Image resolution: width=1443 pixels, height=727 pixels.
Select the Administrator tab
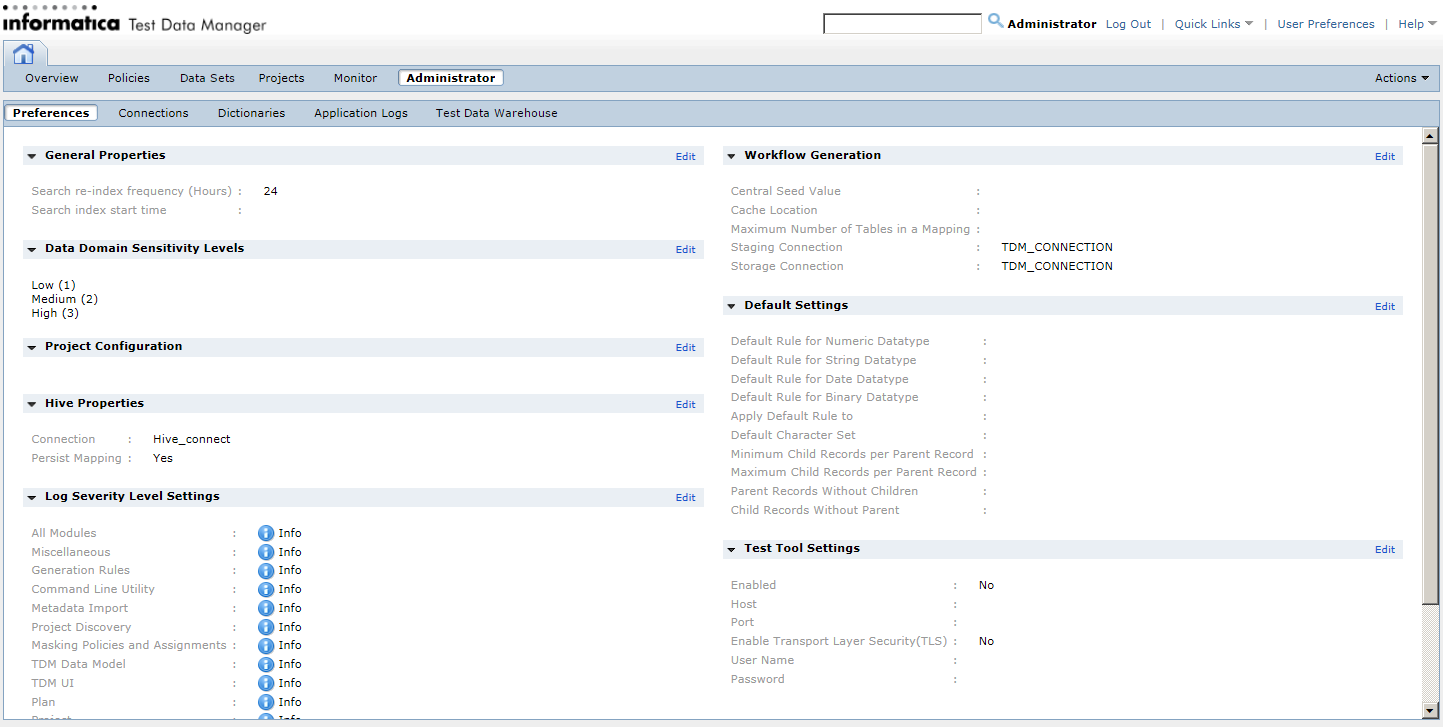pyautogui.click(x=451, y=78)
